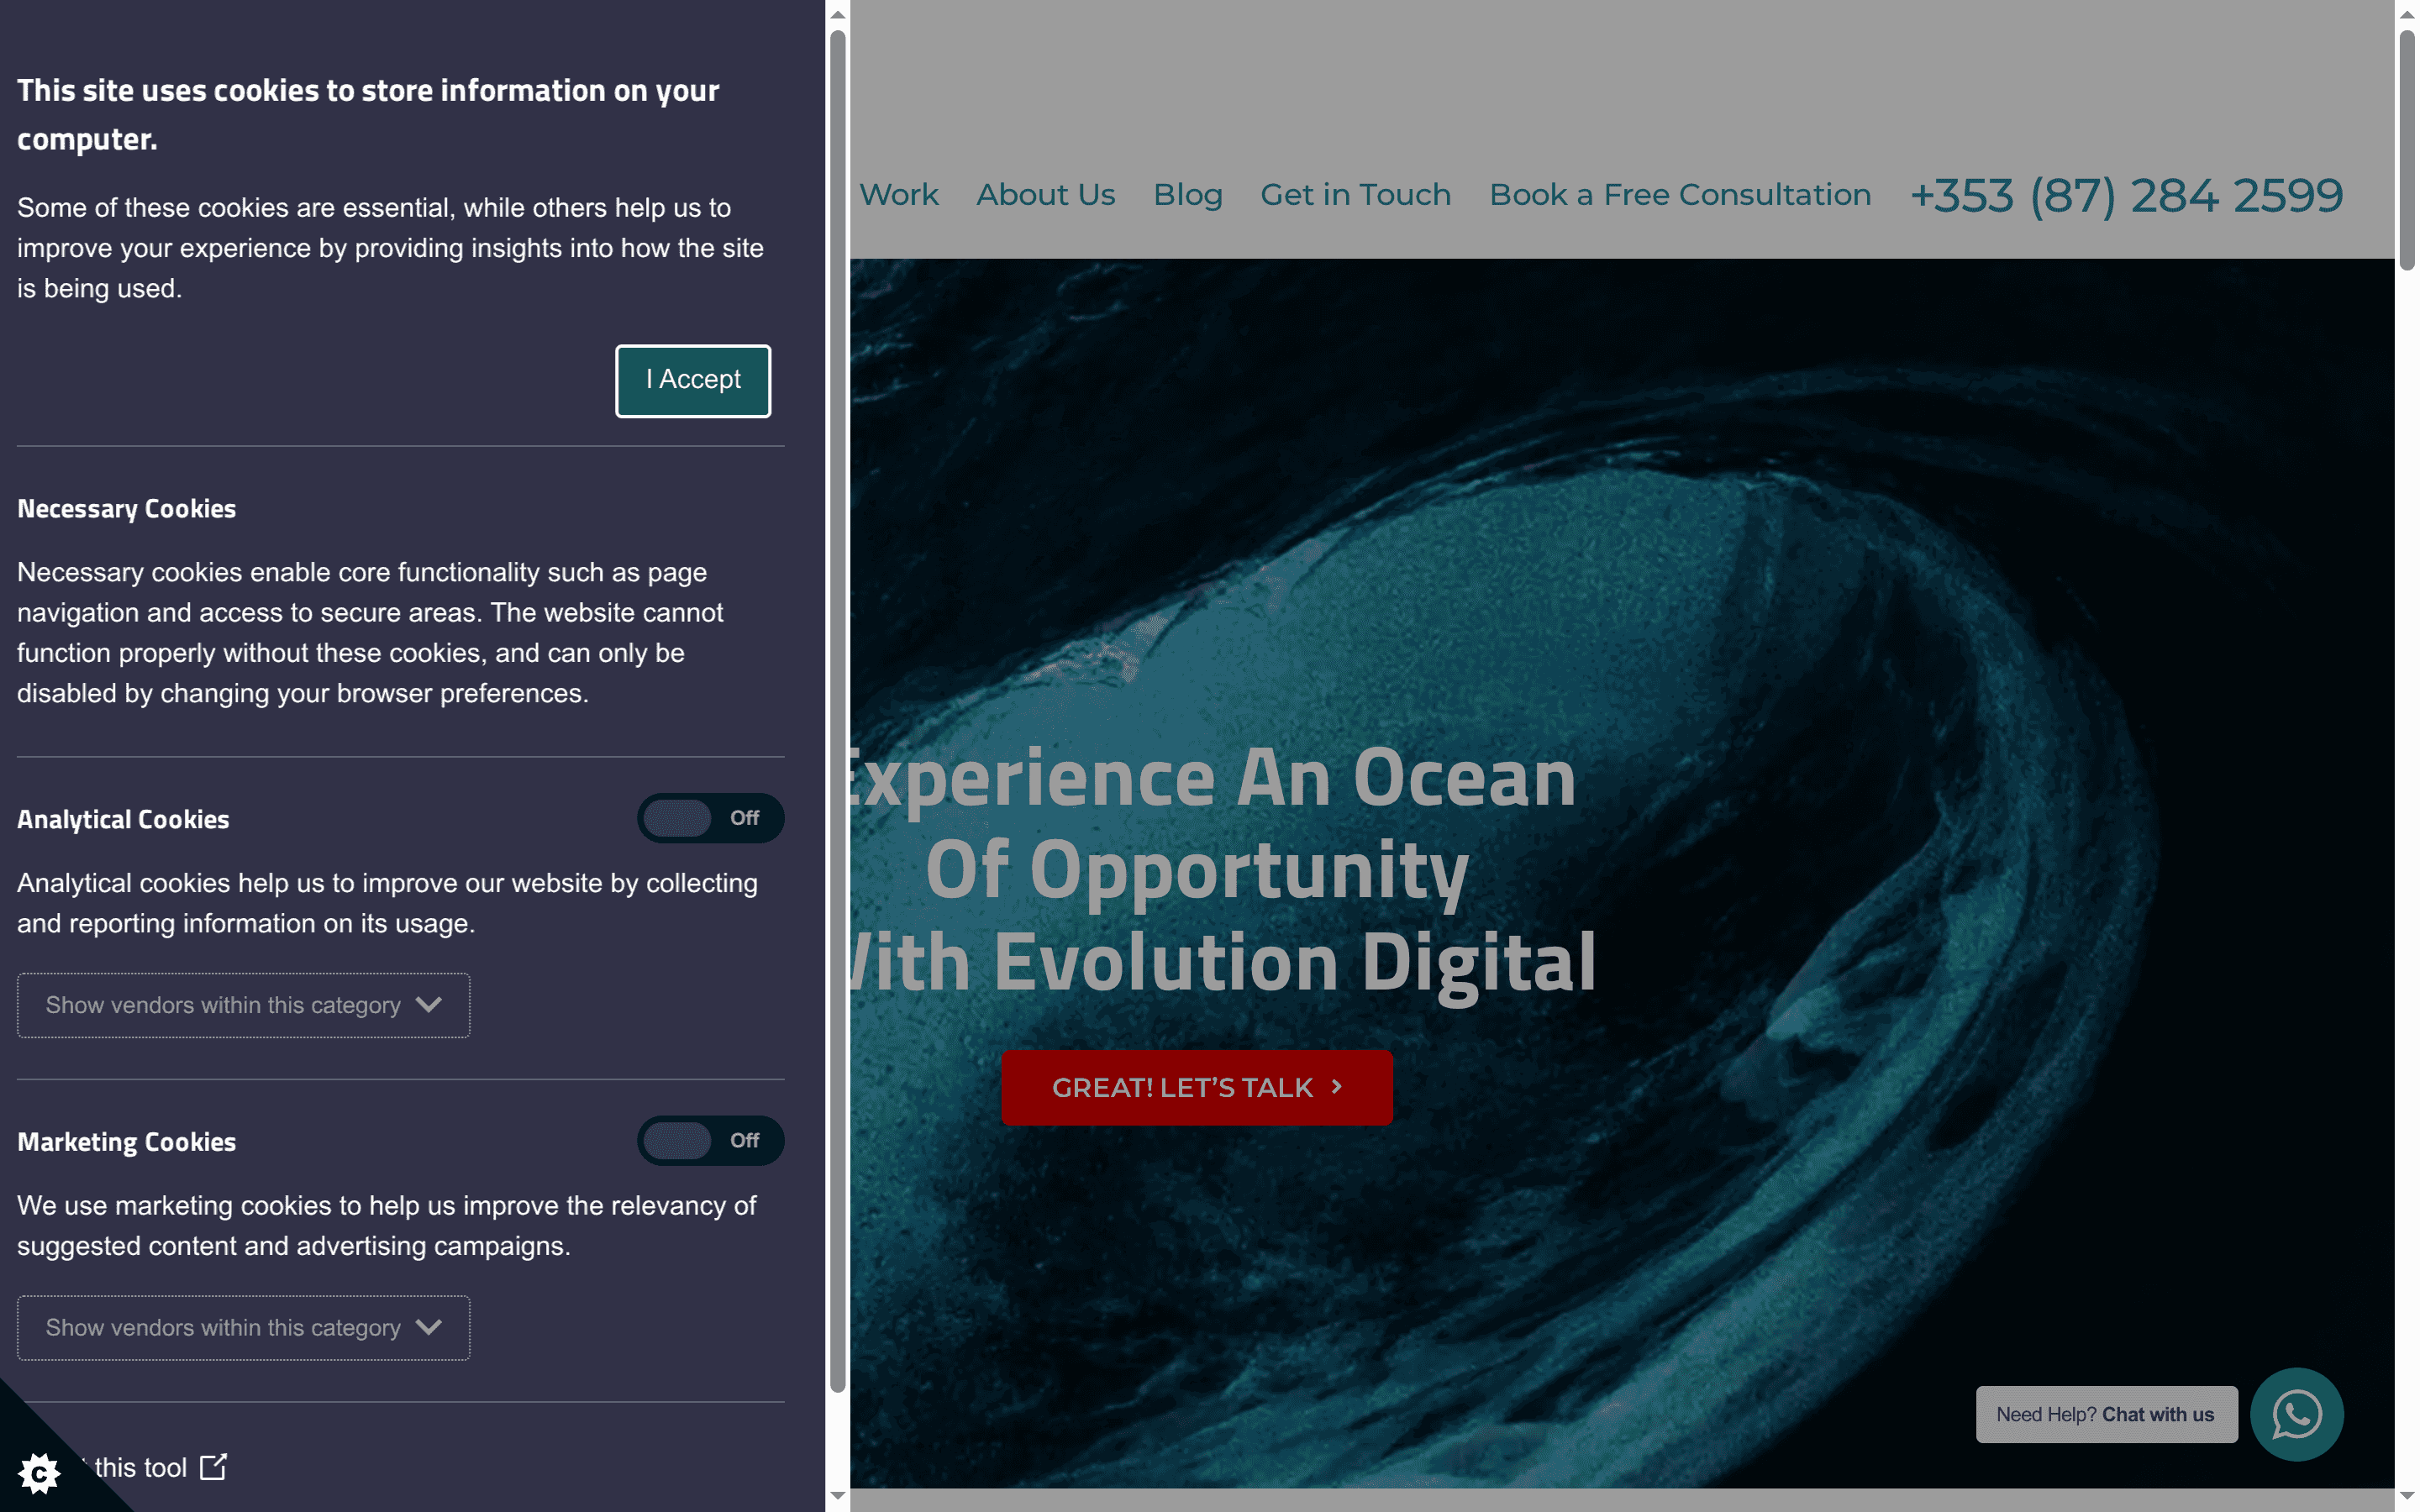Select Get in Touch

(1356, 195)
